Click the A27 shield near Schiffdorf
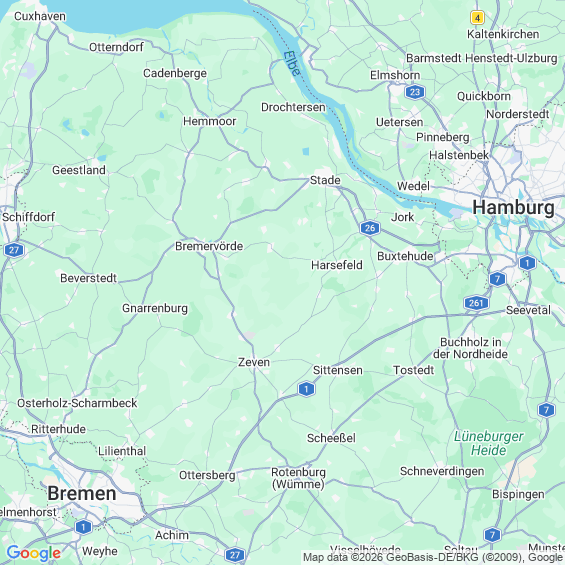 pos(14,250)
